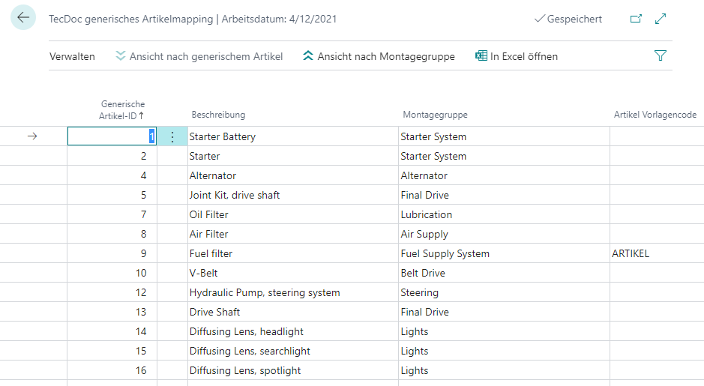The image size is (704, 386).
Task: Click the Generische Artikel-ID field with 1
Action: point(112,136)
